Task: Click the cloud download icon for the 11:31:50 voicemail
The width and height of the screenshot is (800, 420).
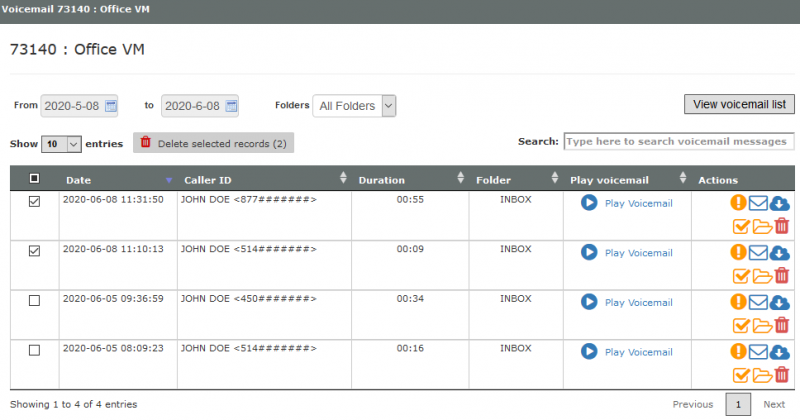Action: click(x=780, y=203)
